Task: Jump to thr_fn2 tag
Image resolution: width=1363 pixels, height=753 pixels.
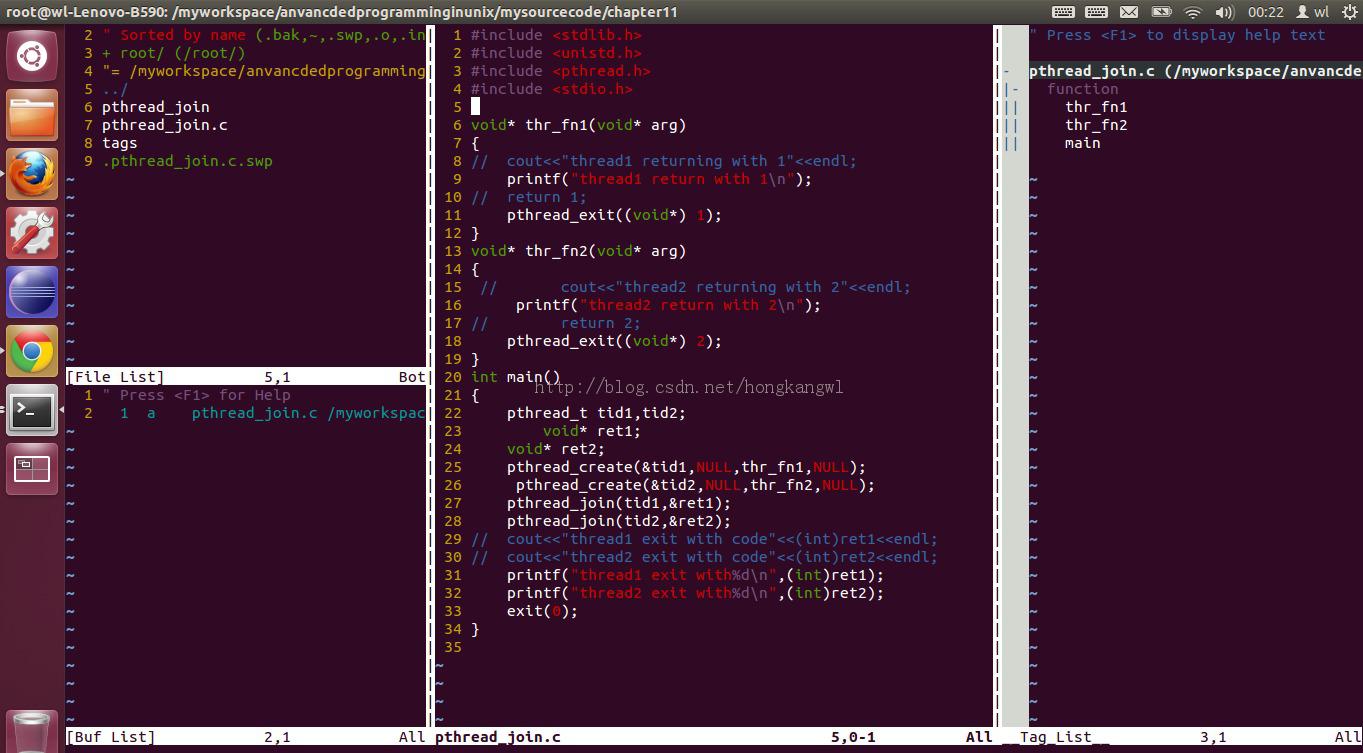Action: pyautogui.click(x=1096, y=125)
